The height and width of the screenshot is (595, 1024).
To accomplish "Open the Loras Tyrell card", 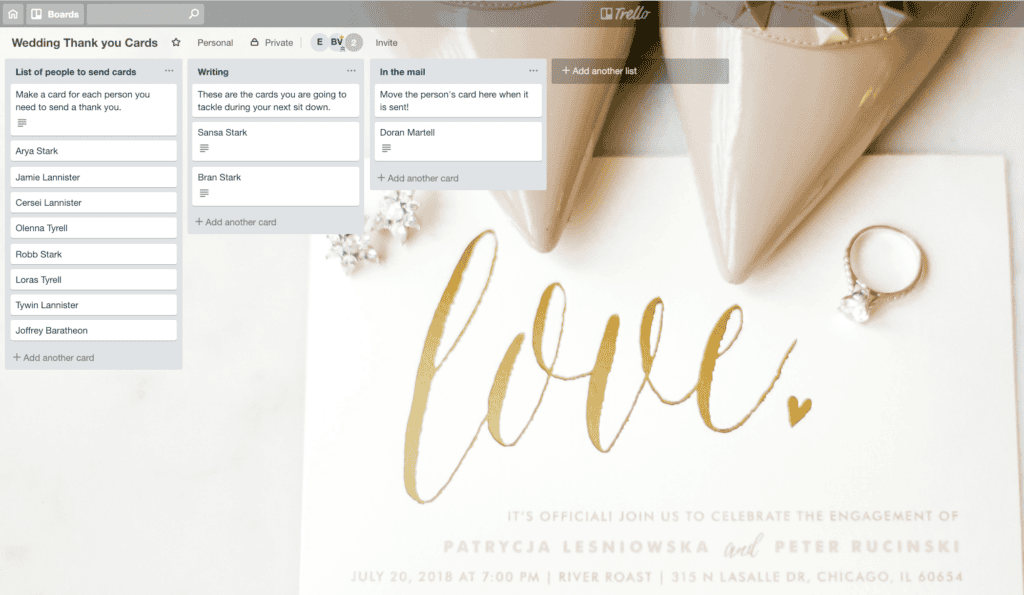I will (93, 280).
